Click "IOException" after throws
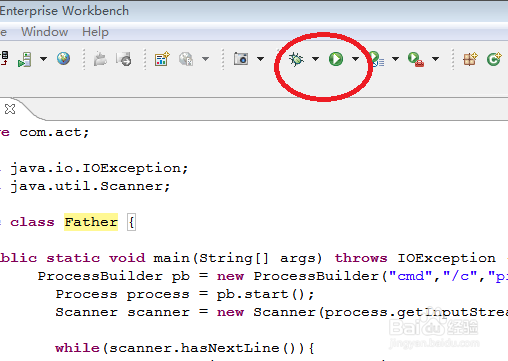The width and height of the screenshot is (508, 361). (446, 258)
